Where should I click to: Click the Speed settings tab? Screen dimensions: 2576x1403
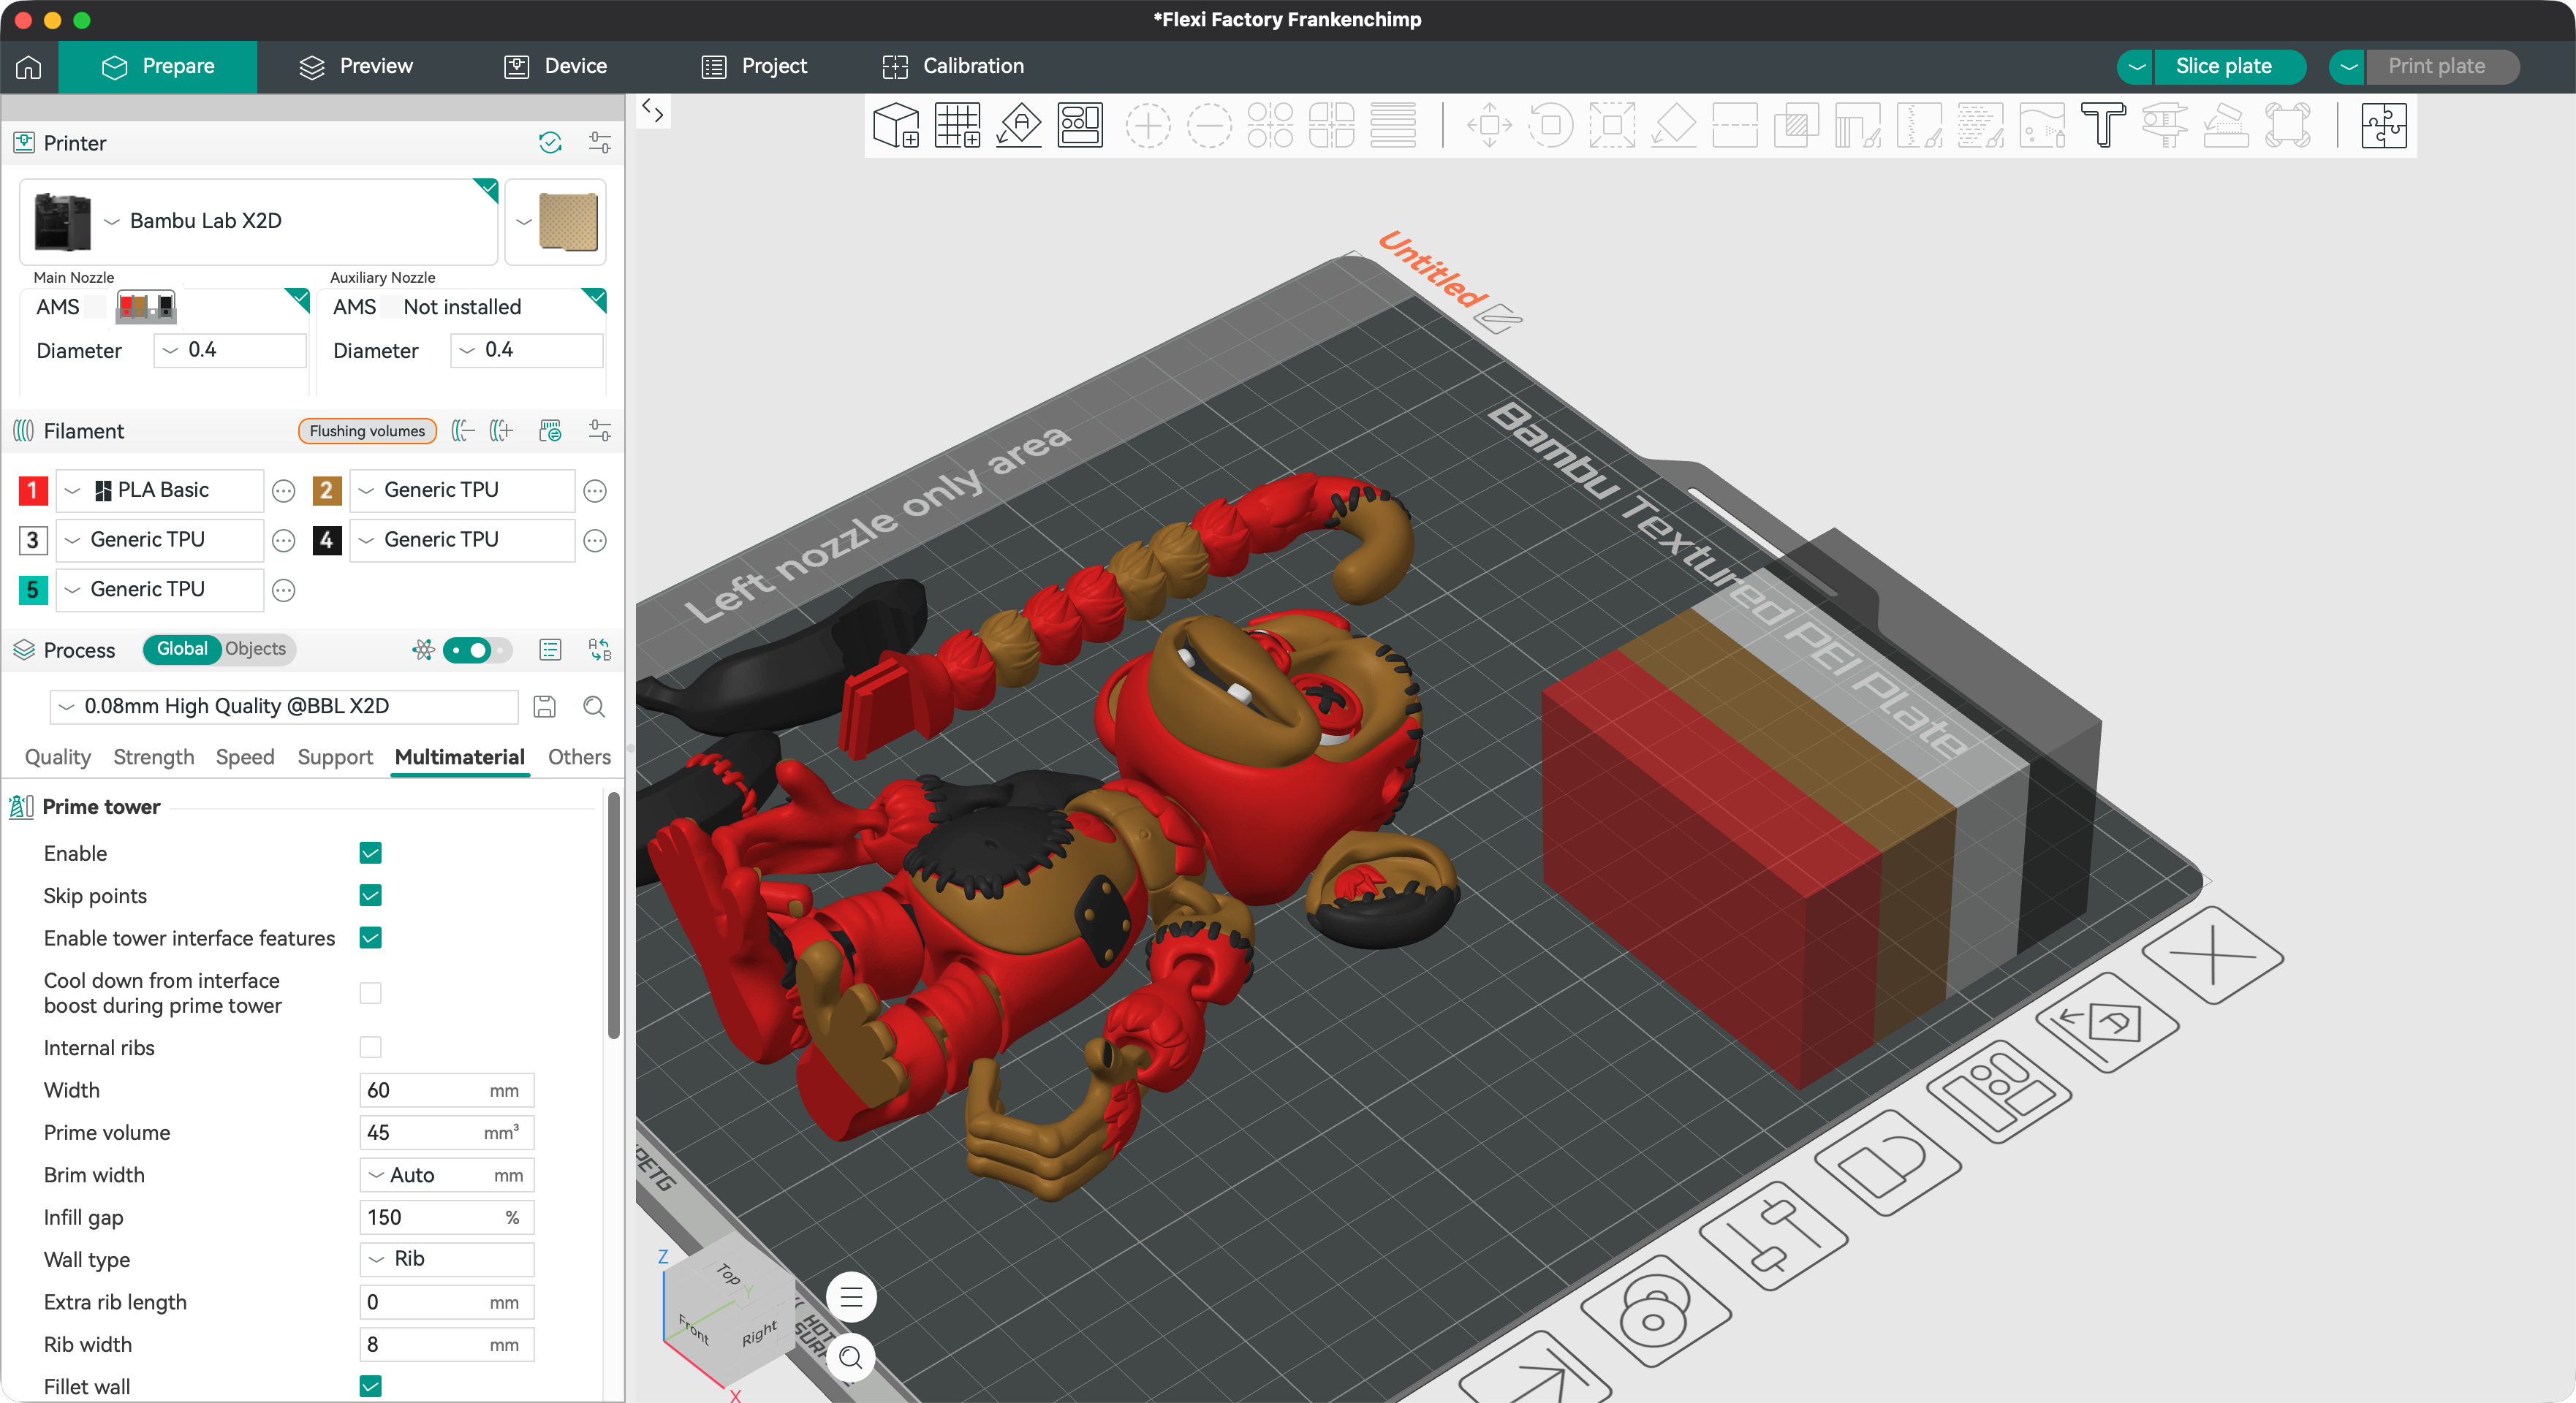pos(245,757)
